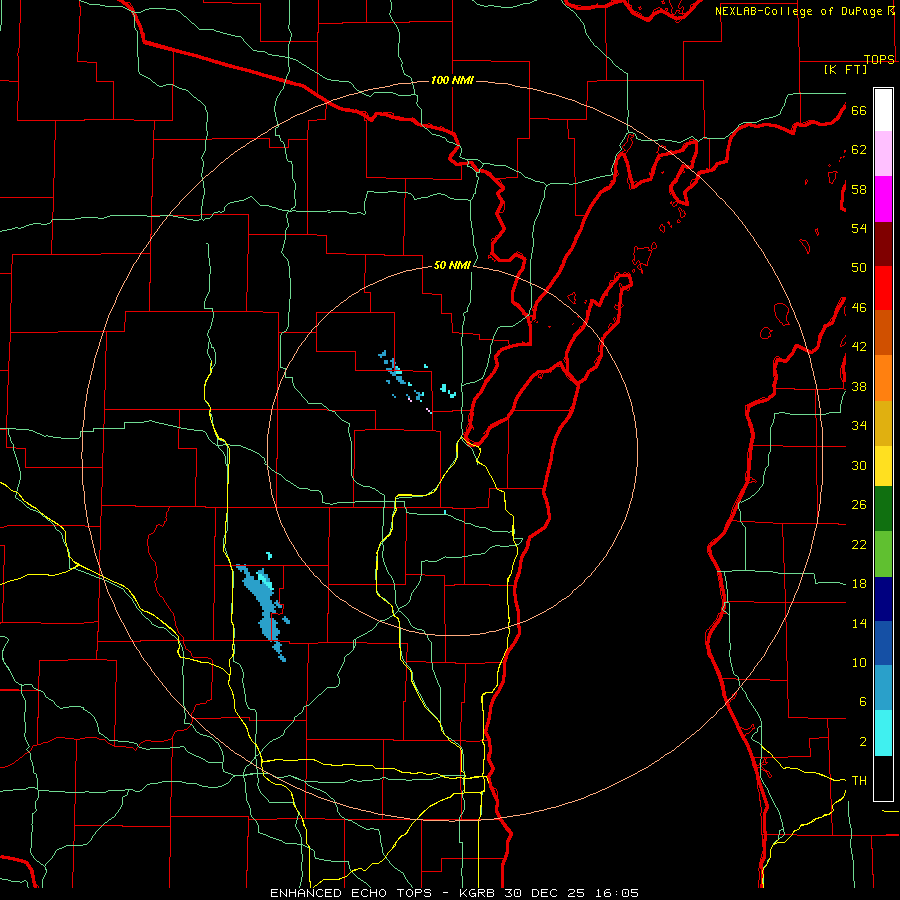This screenshot has width=900, height=900.
Task: Click the KGRB radar site identifier
Action: (479, 893)
